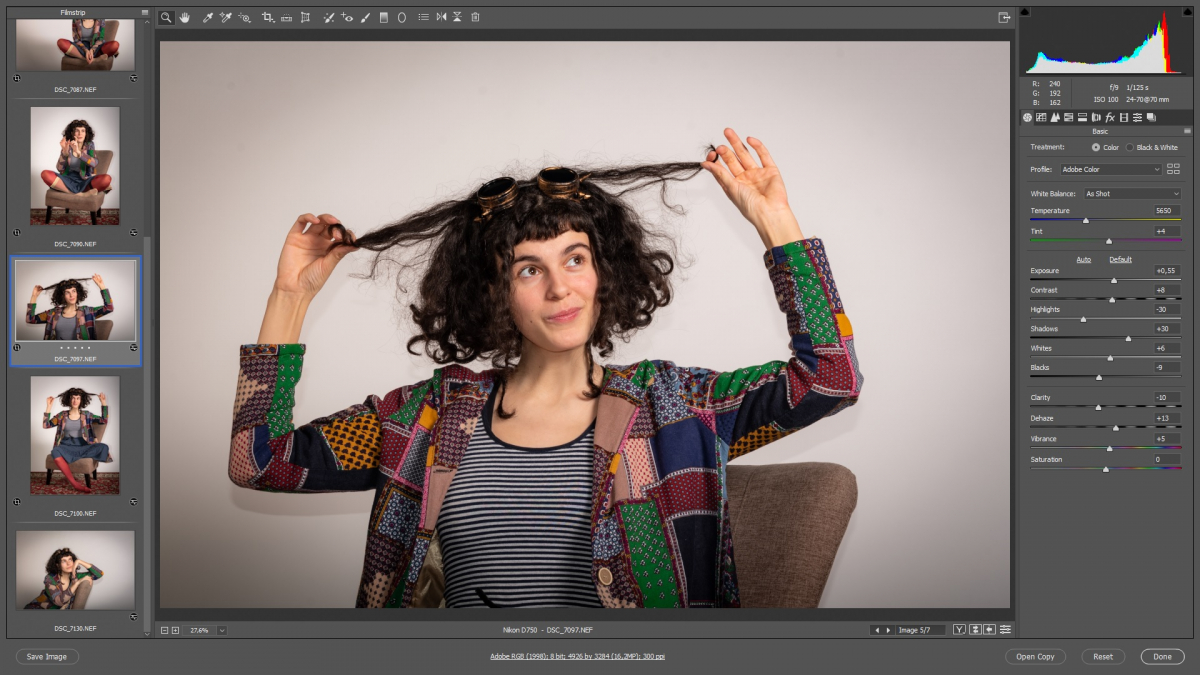Screen dimensions: 1200x675
Task: Click the trash icon to mark for deletion
Action: (x=475, y=18)
